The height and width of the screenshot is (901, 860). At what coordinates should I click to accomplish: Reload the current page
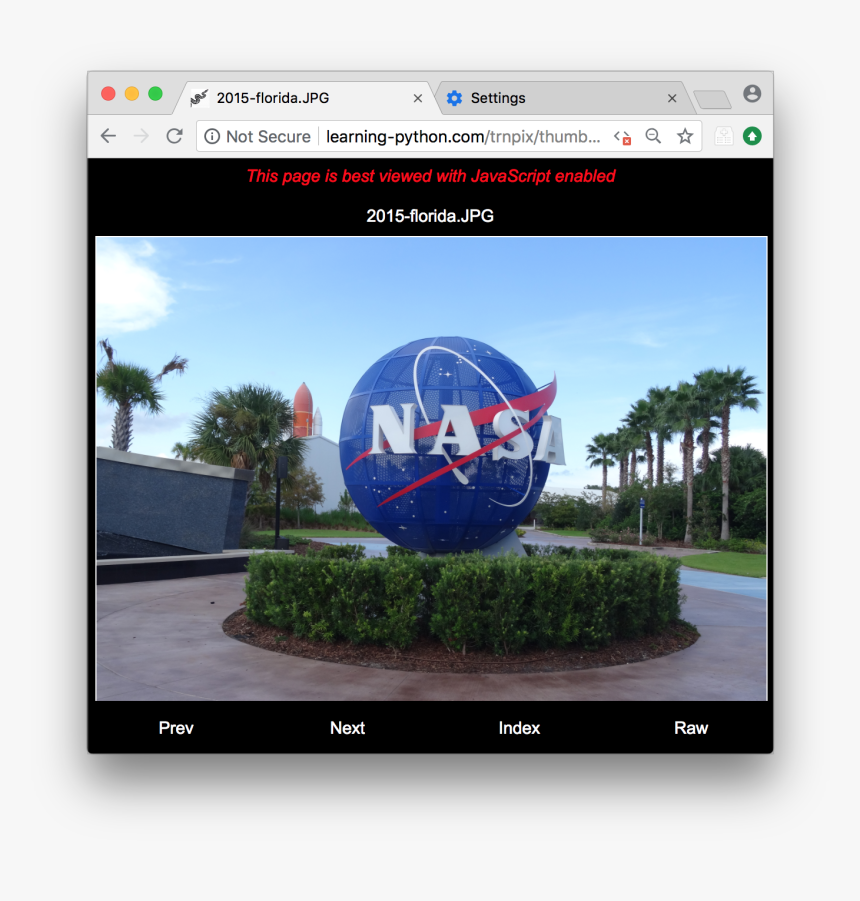[174, 136]
